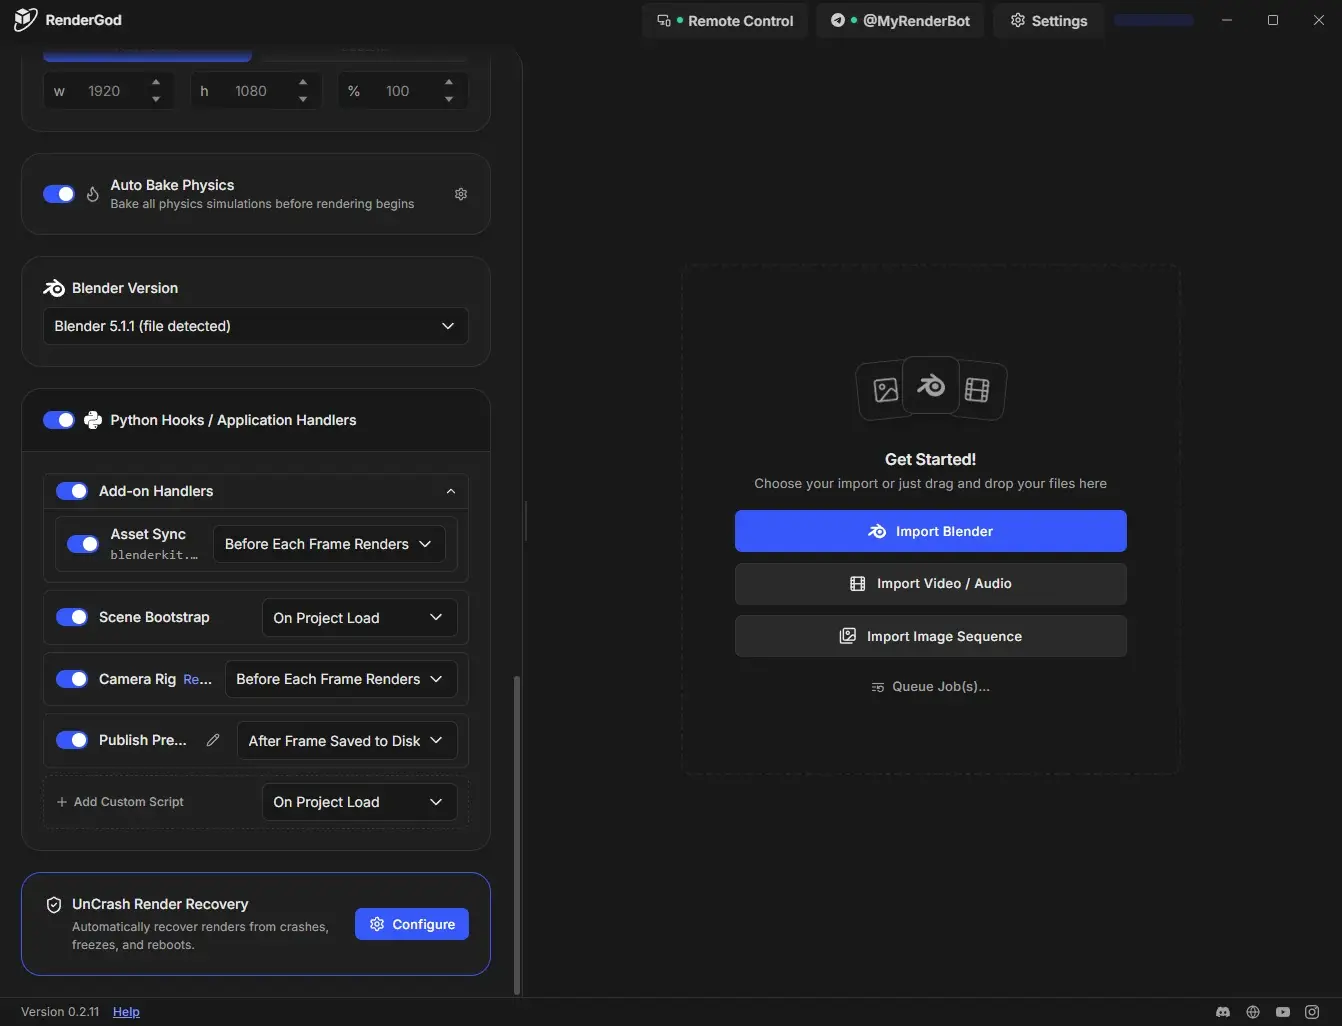The height and width of the screenshot is (1026, 1342).
Task: Open Asset Sync trigger dropdown
Action: click(x=329, y=544)
